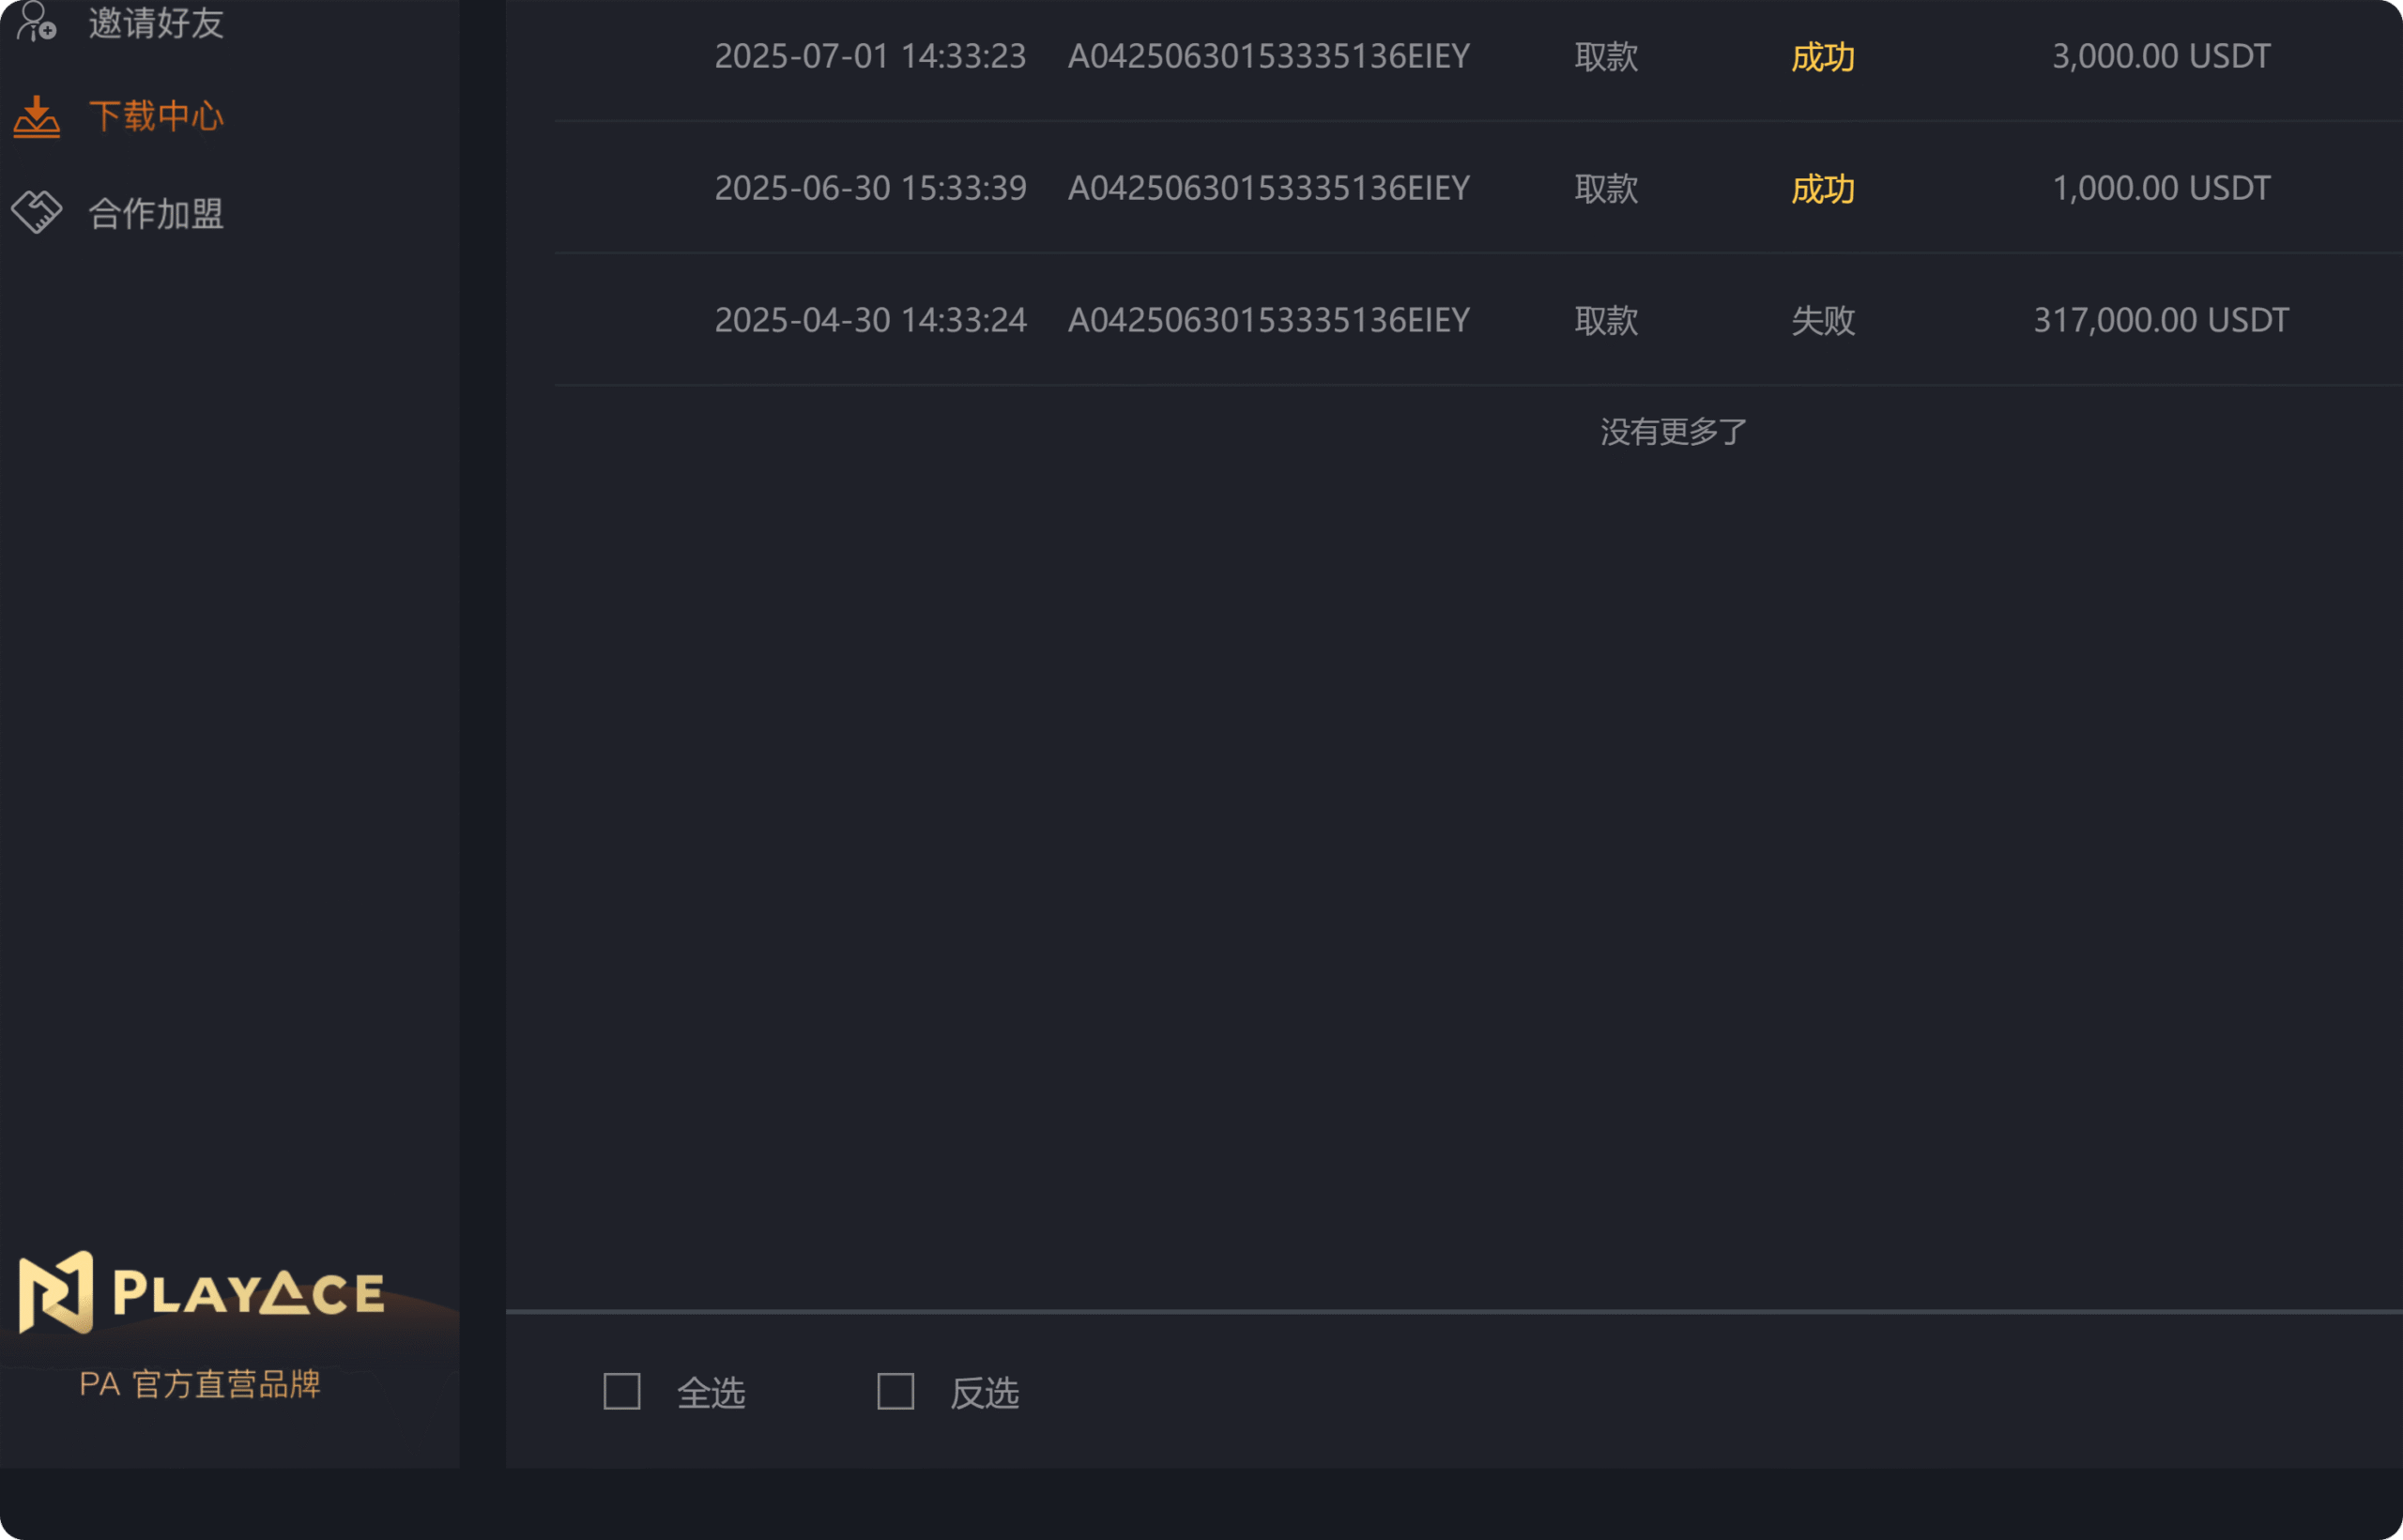Screen dimensions: 2403x1540
Task: Click the invite friends person icon
Action: [x=37, y=20]
